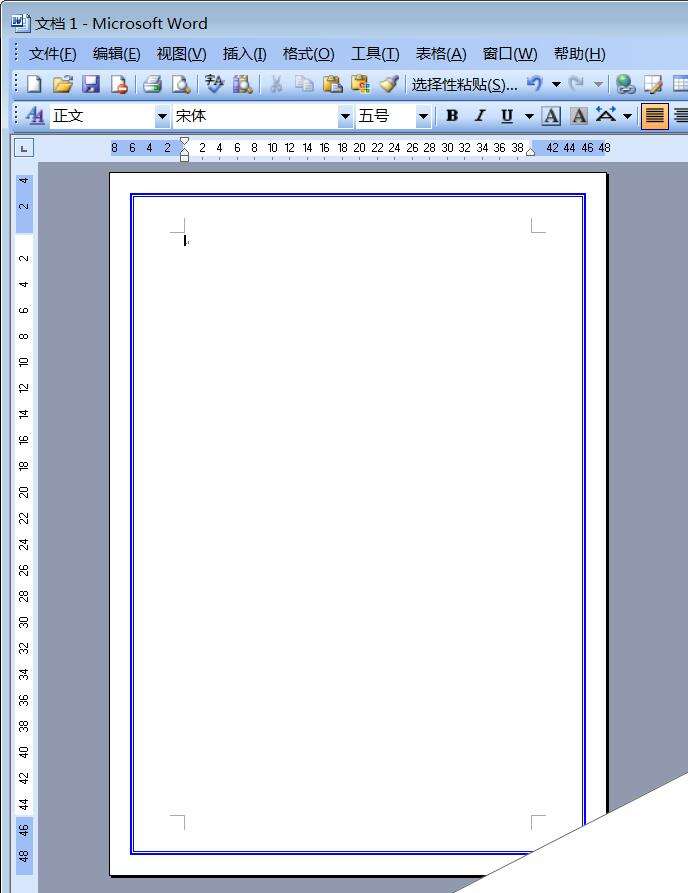Image resolution: width=688 pixels, height=893 pixels.
Task: Open the 格式(O) menu
Action: (x=308, y=54)
